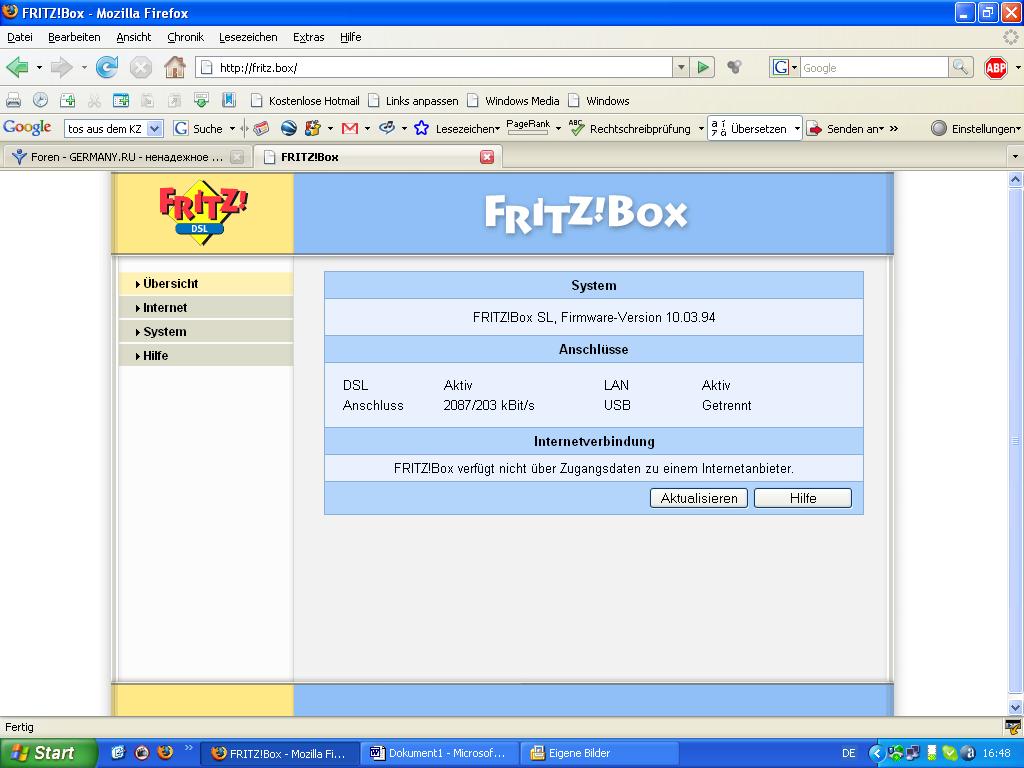Open the Google toolbar search box dropdown
The height and width of the screenshot is (768, 1024).
tap(155, 129)
